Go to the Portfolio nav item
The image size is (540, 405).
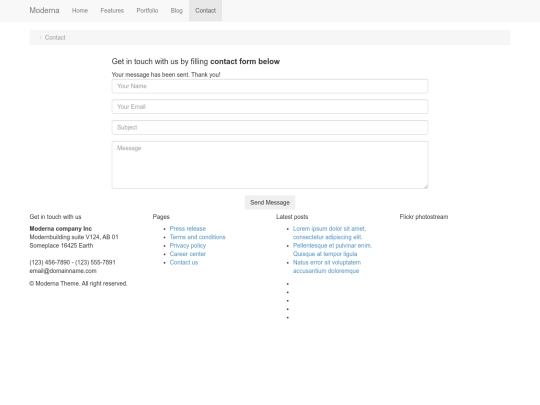click(147, 11)
